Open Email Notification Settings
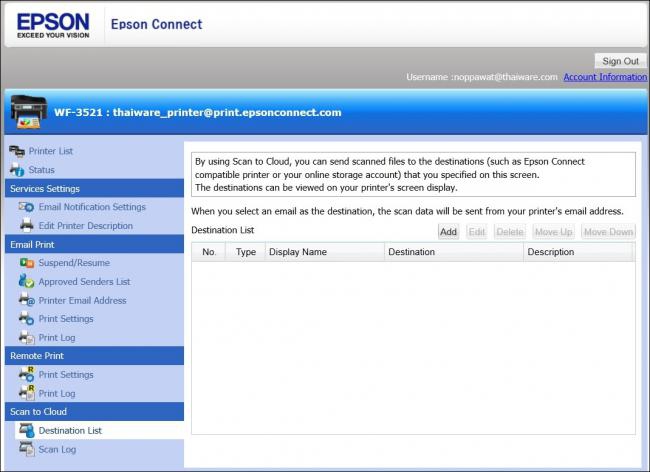Viewport: 650px width, 472px height. (x=92, y=207)
